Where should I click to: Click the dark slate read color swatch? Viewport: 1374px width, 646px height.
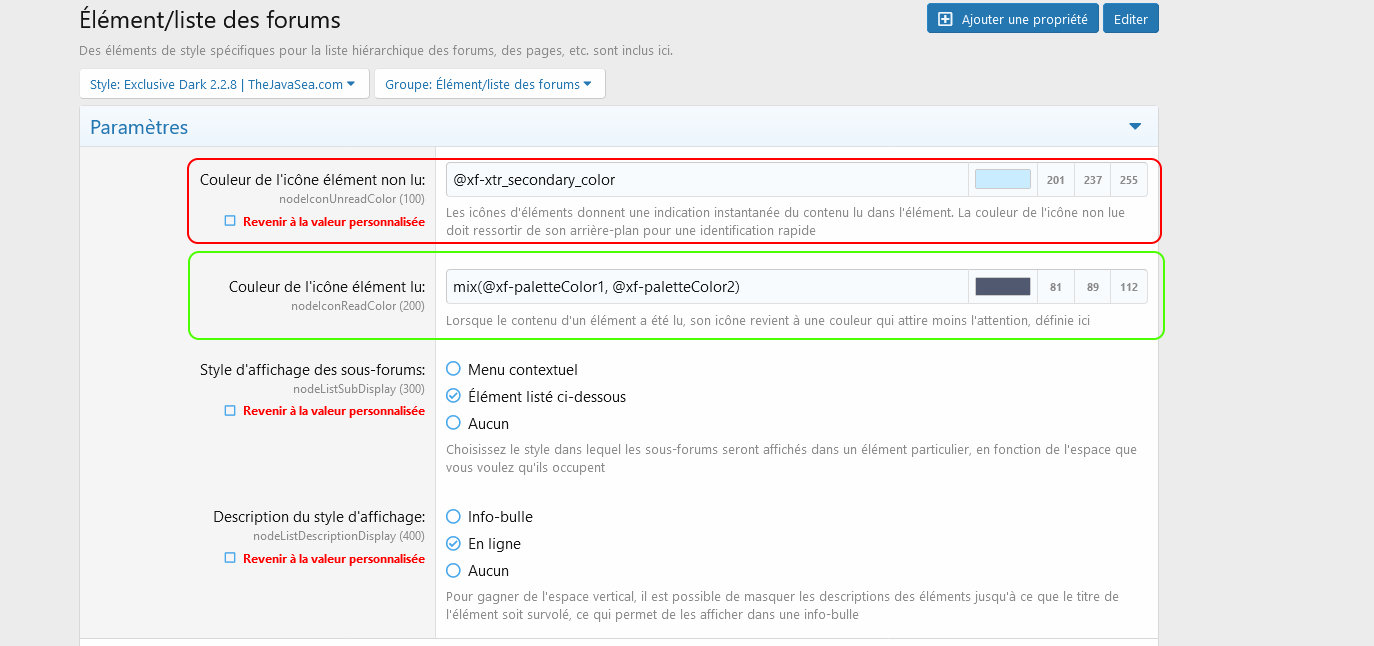[x=1002, y=287]
